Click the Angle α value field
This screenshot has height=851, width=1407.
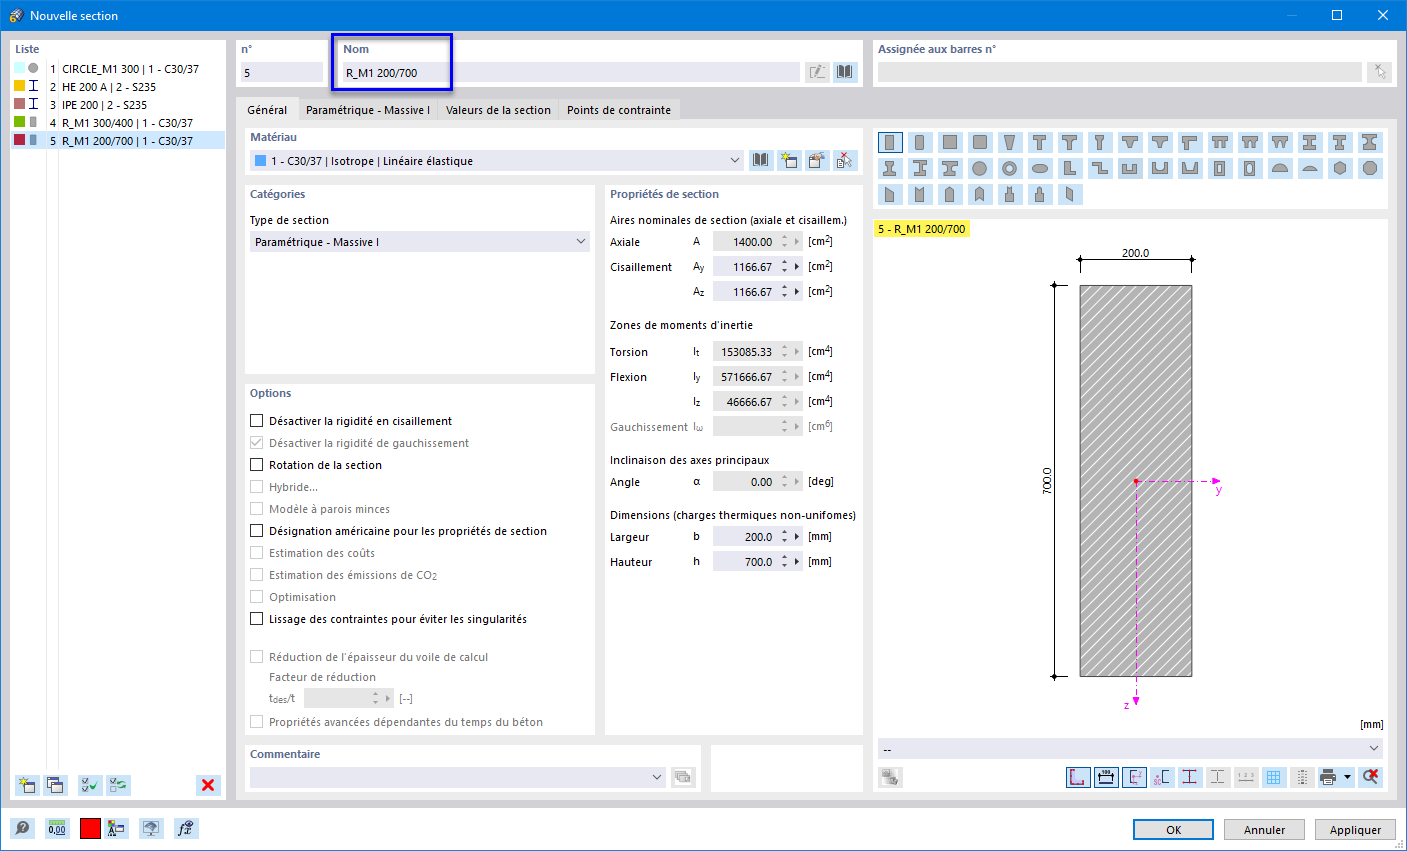(744, 481)
